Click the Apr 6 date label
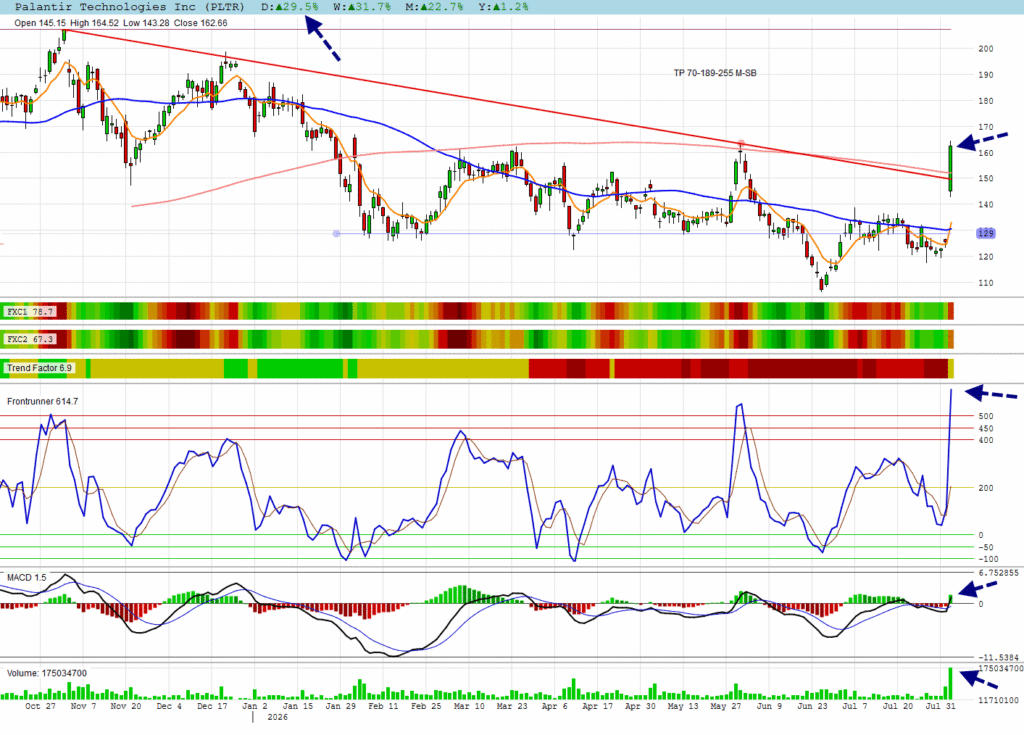Viewport: 1024px width, 735px height. (x=555, y=706)
